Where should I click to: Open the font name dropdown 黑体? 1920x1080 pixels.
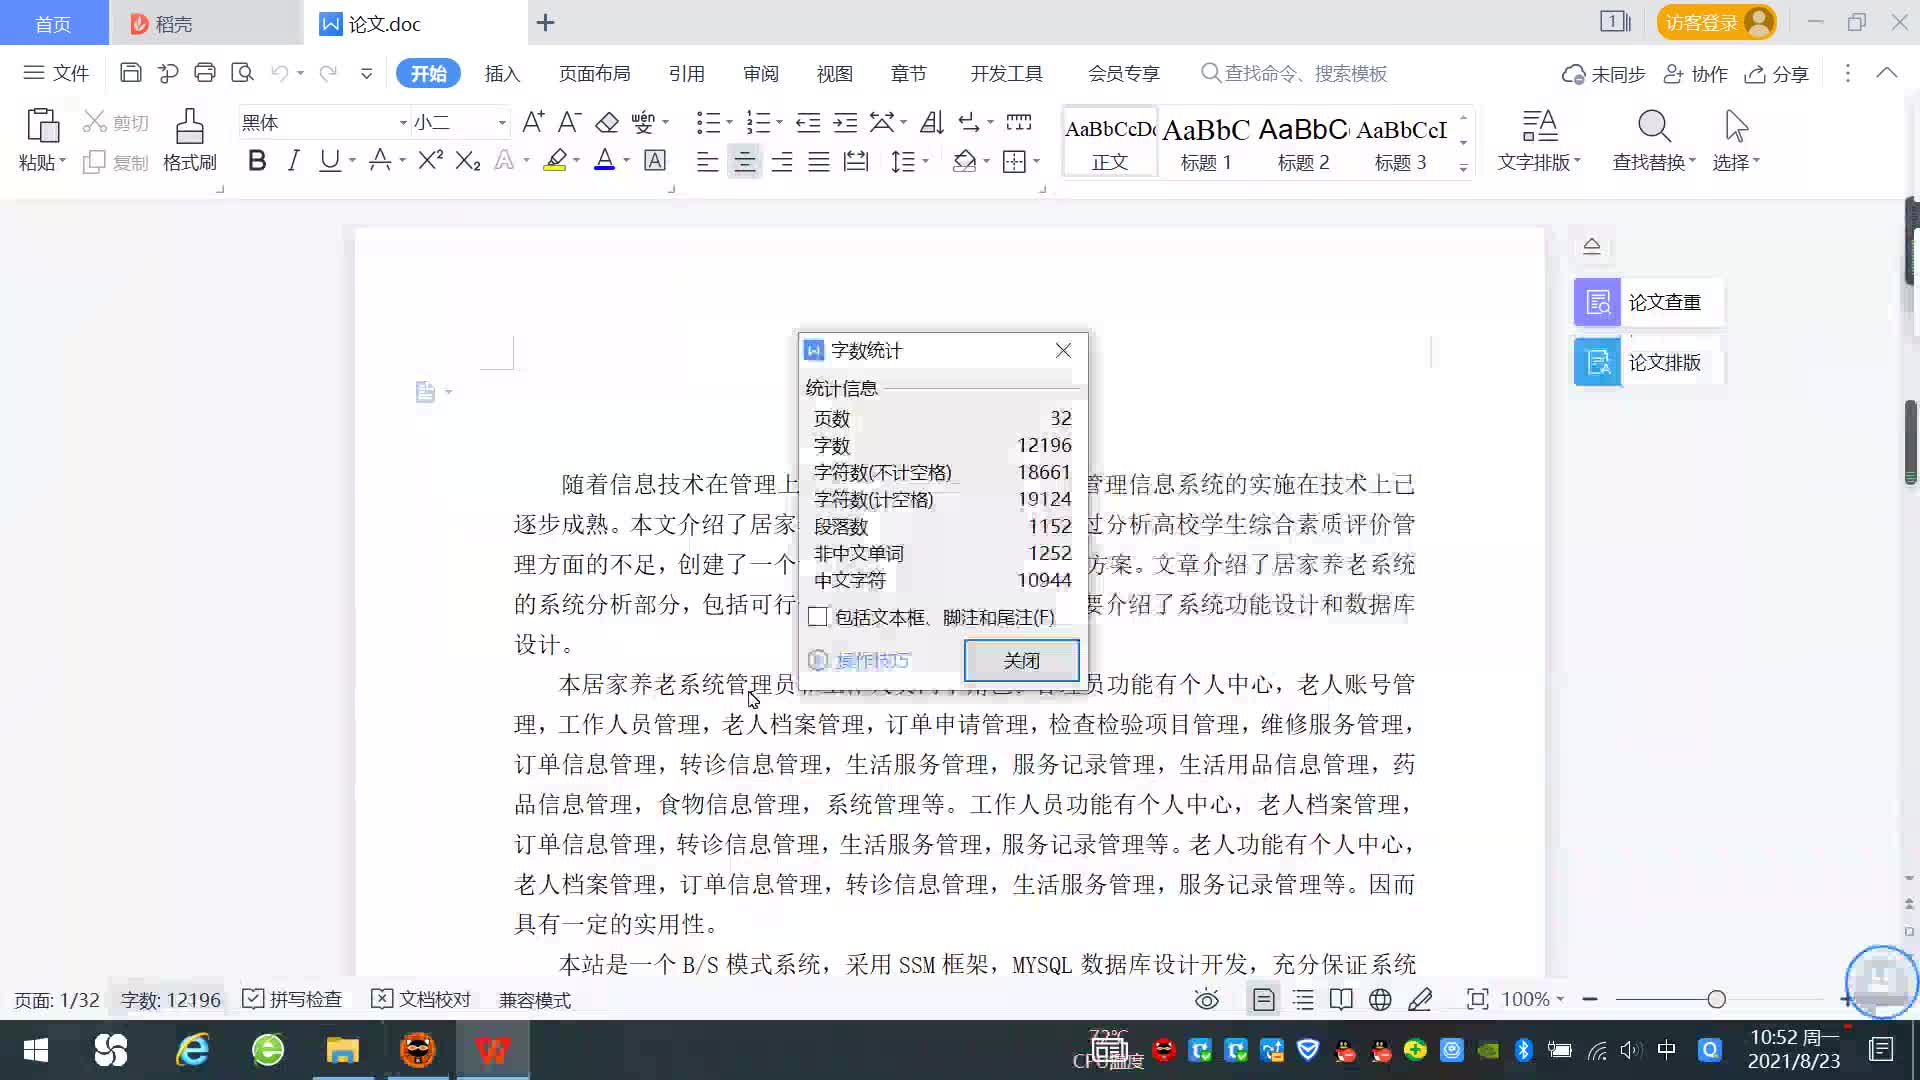click(x=403, y=123)
